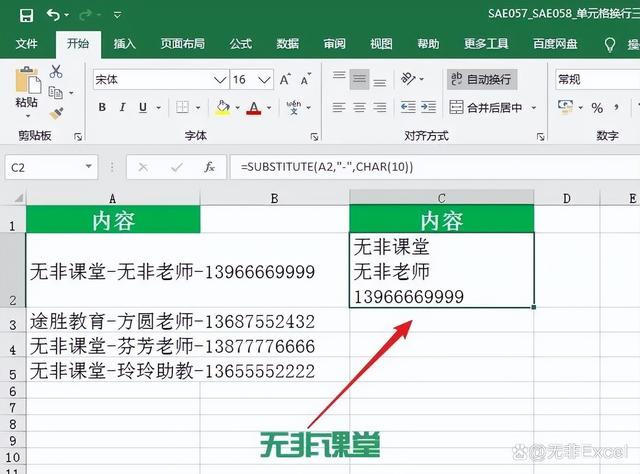Open the Customize Quick Access Toolbar arrow
Viewport: 640px width, 474px height.
coord(118,15)
